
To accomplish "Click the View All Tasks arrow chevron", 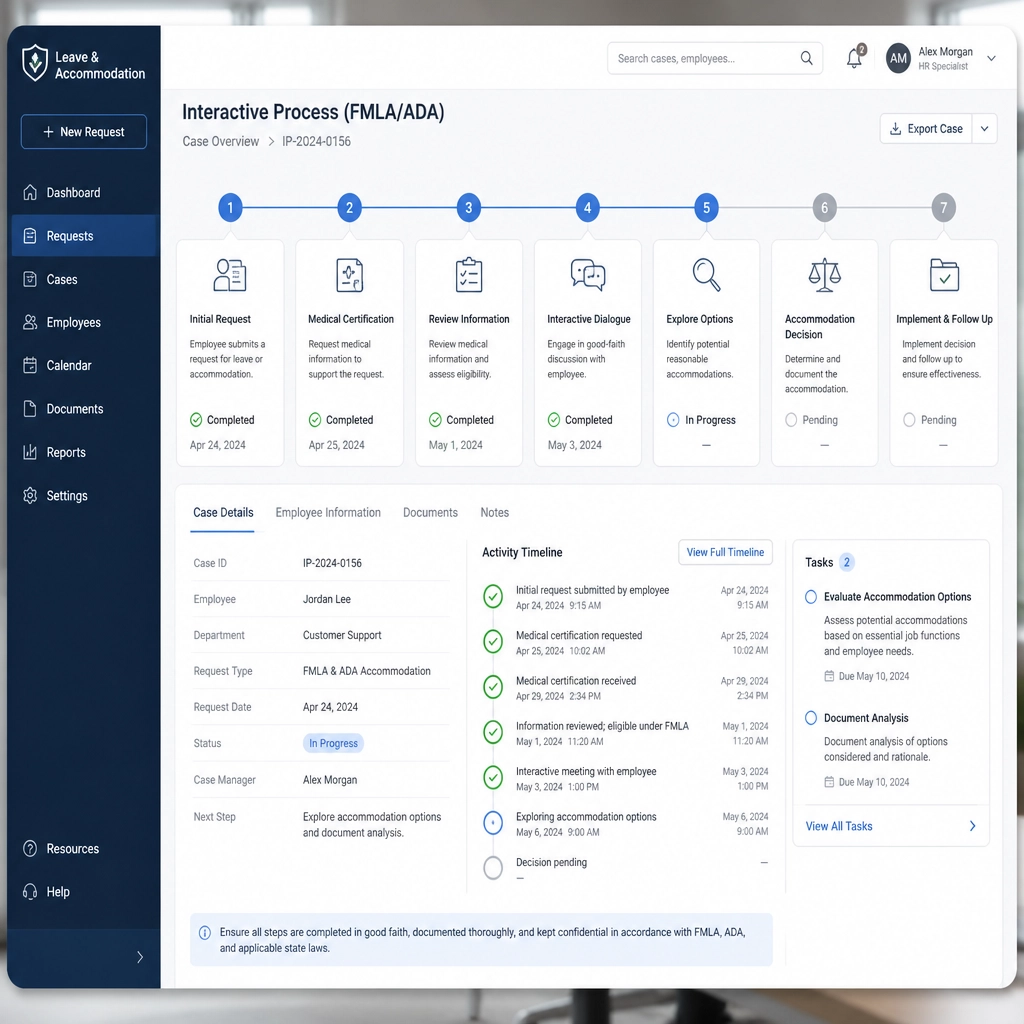I will 972,826.
